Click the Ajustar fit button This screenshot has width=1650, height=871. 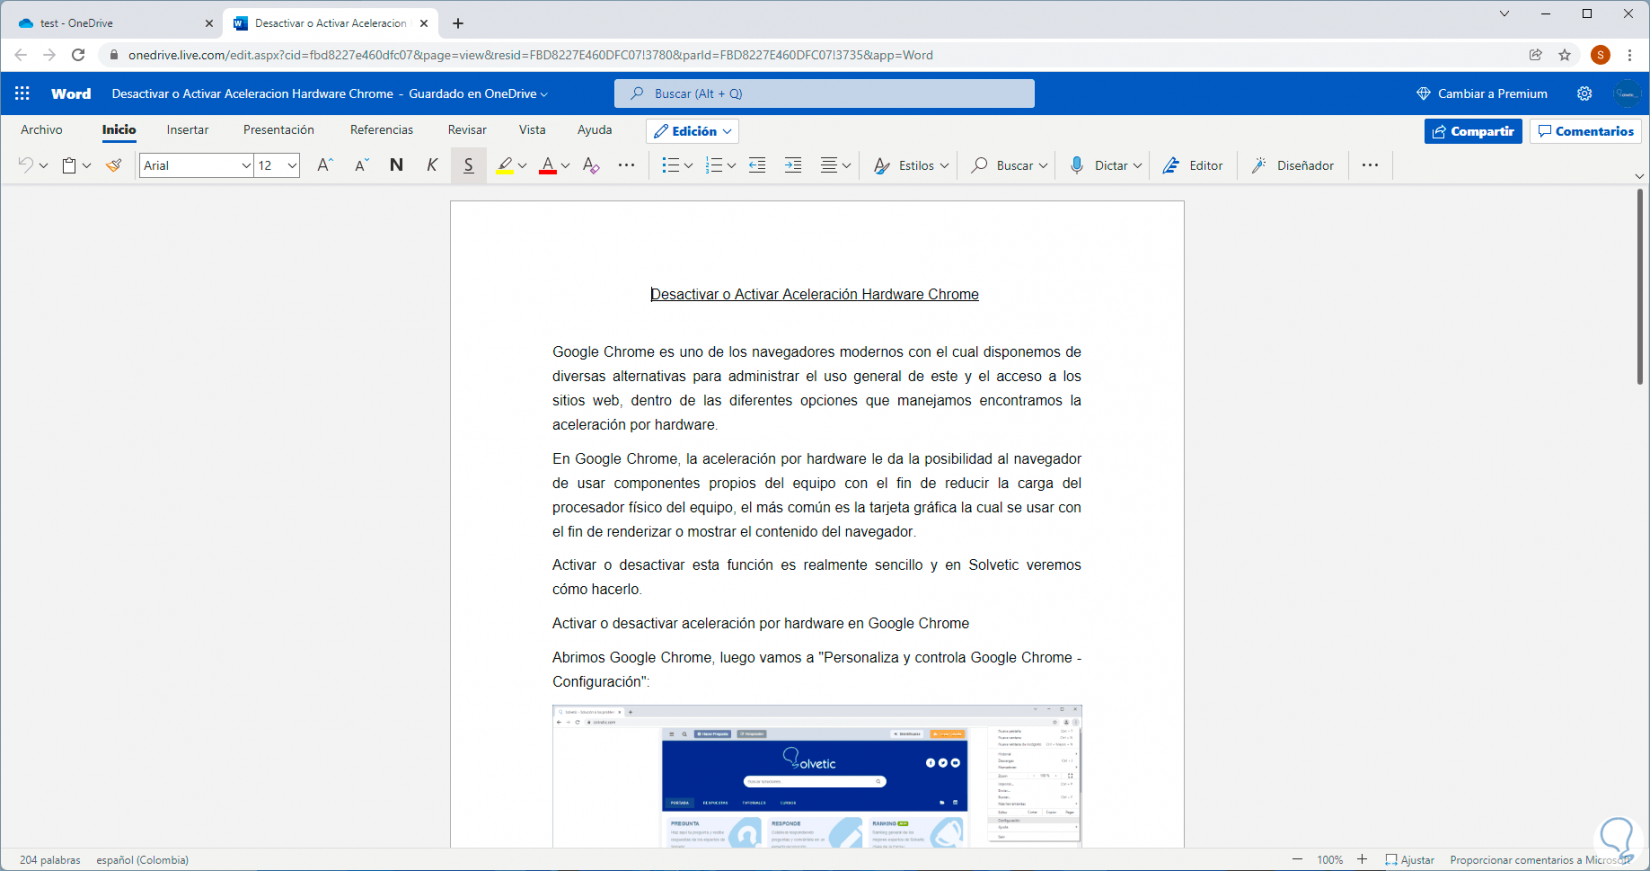(x=1410, y=860)
